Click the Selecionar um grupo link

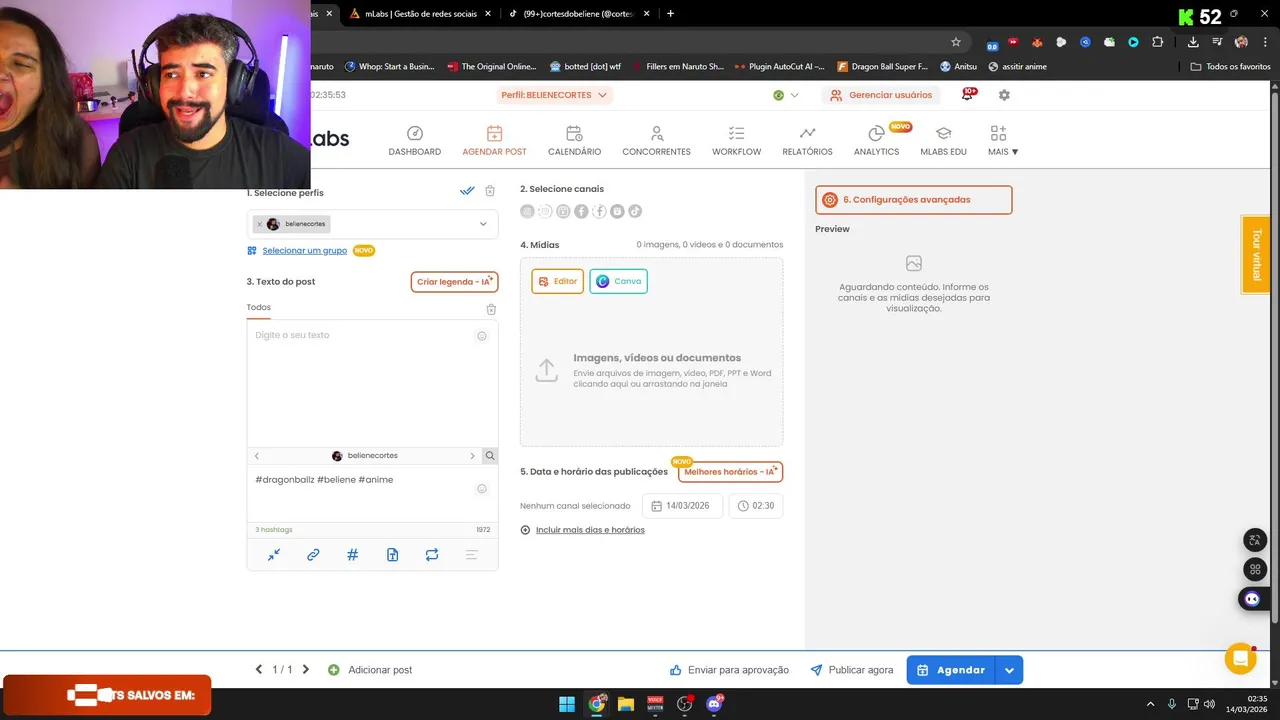[x=304, y=250]
